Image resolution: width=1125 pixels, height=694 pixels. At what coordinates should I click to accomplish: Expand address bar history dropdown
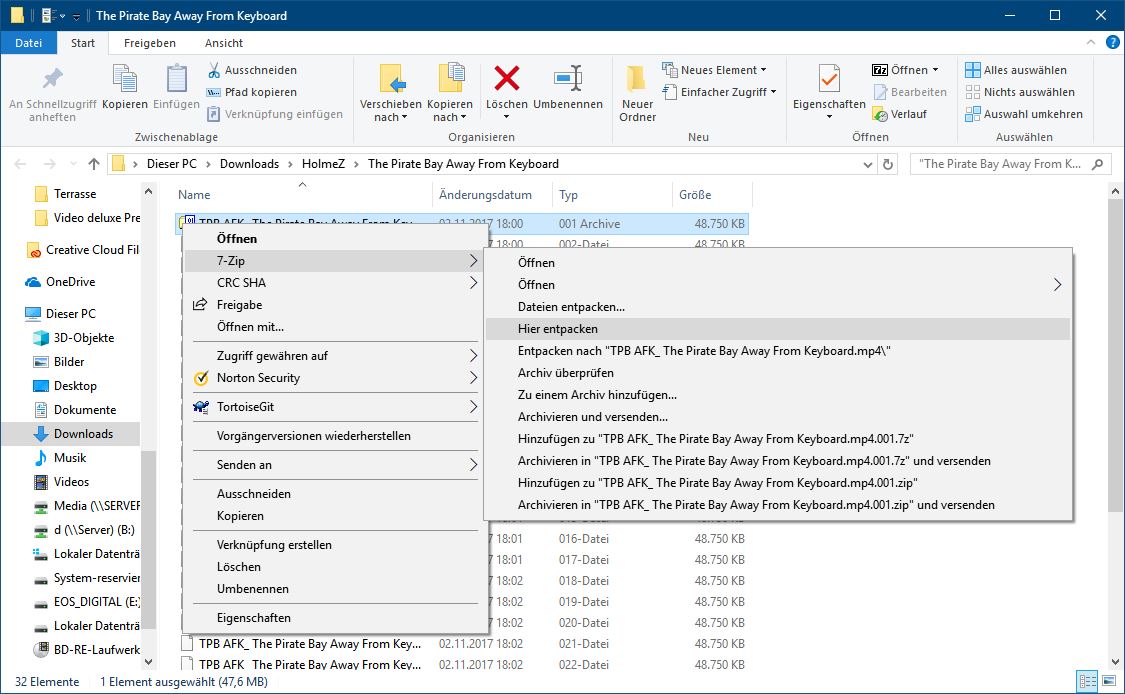tap(867, 164)
